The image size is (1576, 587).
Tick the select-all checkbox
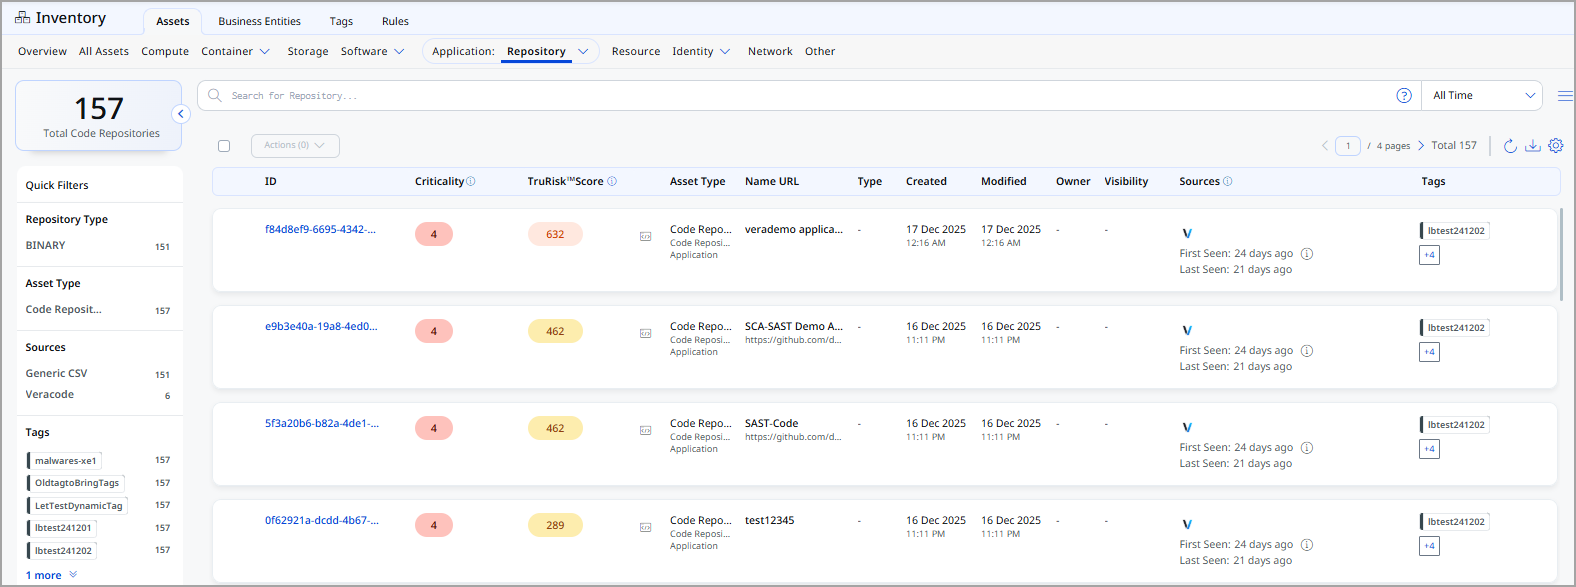224,146
